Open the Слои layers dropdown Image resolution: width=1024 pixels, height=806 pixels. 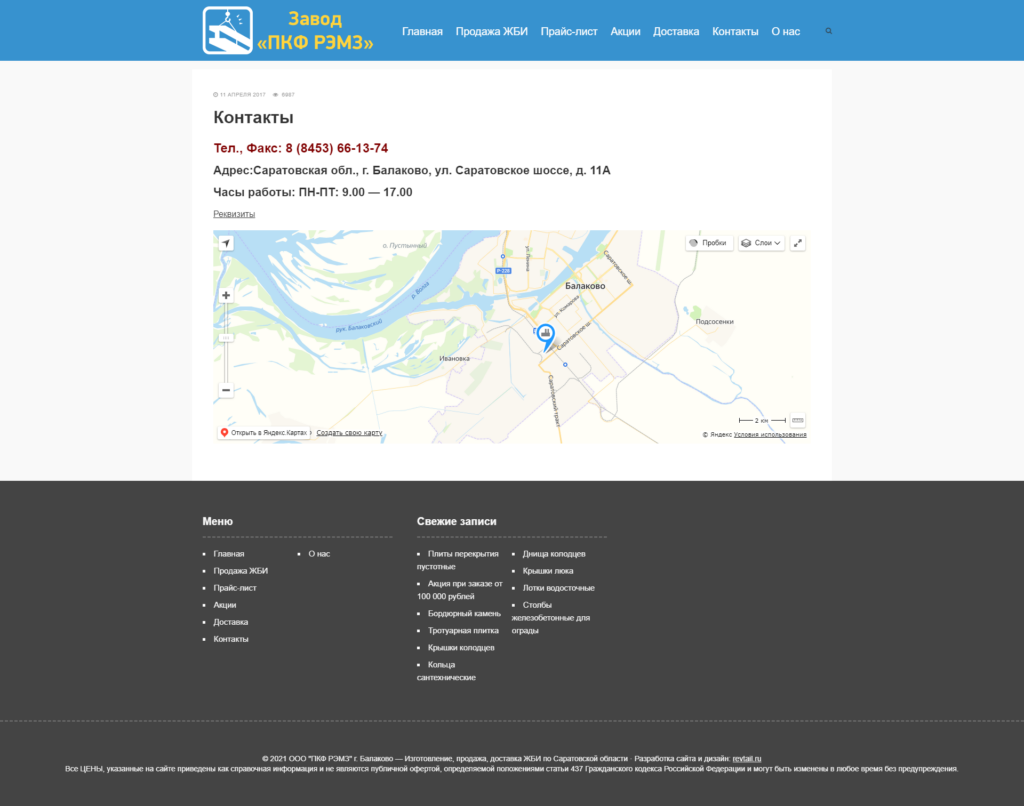(x=761, y=243)
